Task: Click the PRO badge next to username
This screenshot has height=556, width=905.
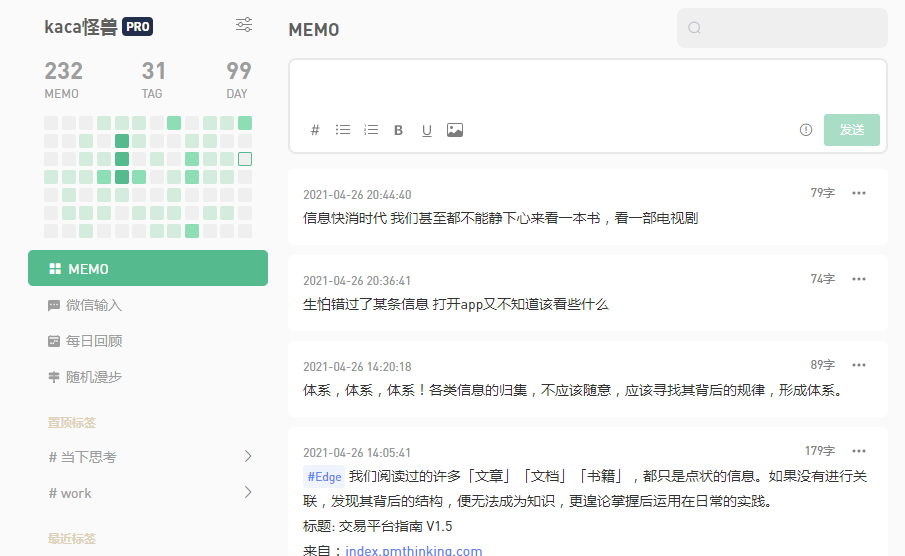Action: point(137,27)
